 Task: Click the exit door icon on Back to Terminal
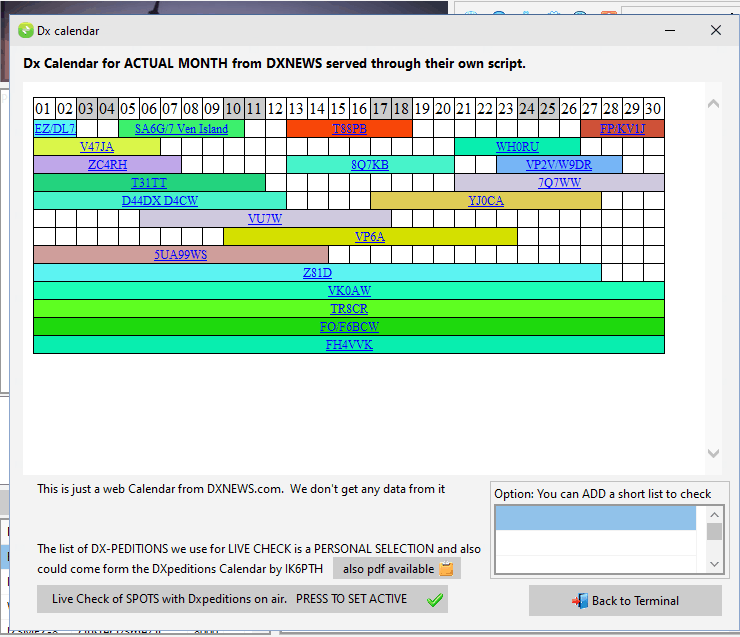(579, 601)
